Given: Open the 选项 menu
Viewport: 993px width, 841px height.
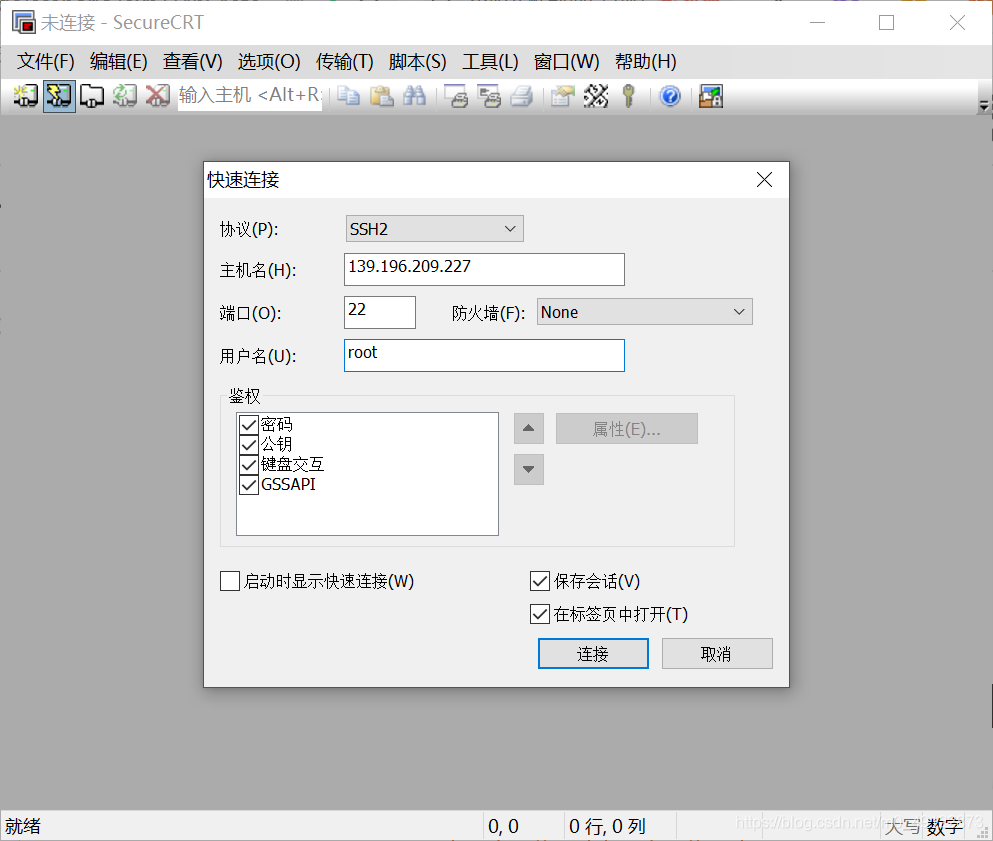Looking at the screenshot, I should 268,61.
